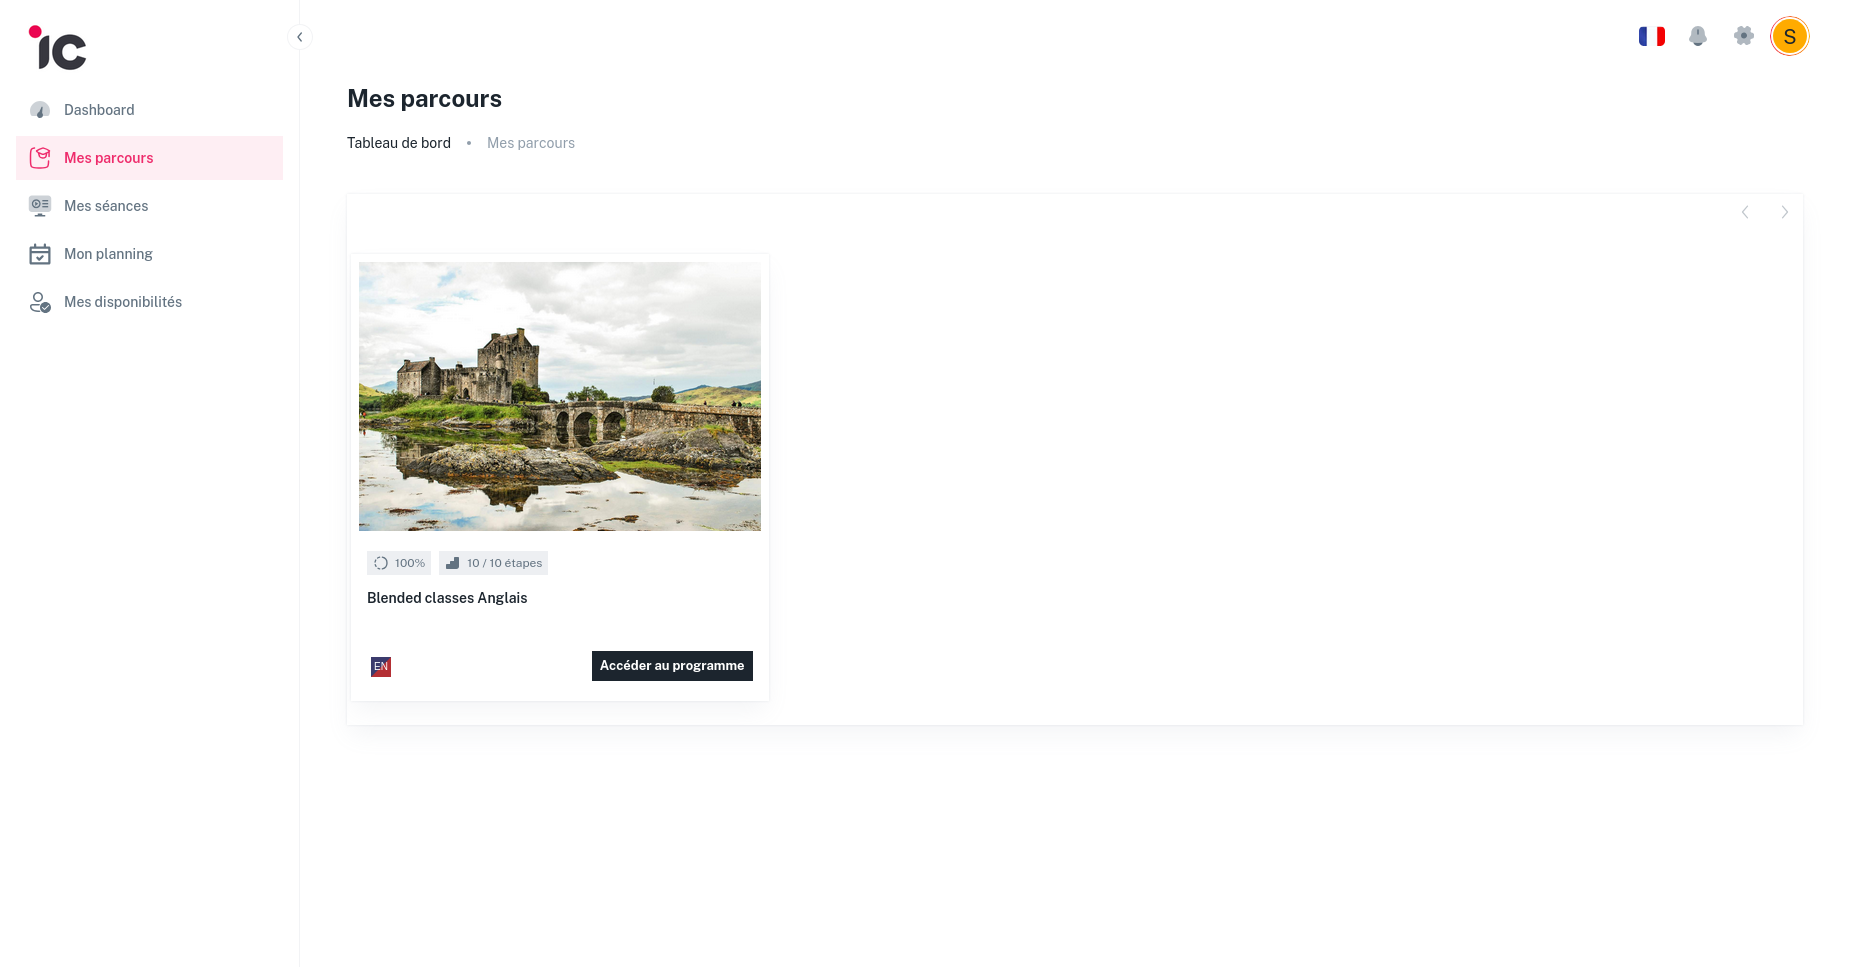Image resolution: width=1850 pixels, height=967 pixels.
Task: Select Mes séances in the sidebar menu
Action: pos(106,205)
